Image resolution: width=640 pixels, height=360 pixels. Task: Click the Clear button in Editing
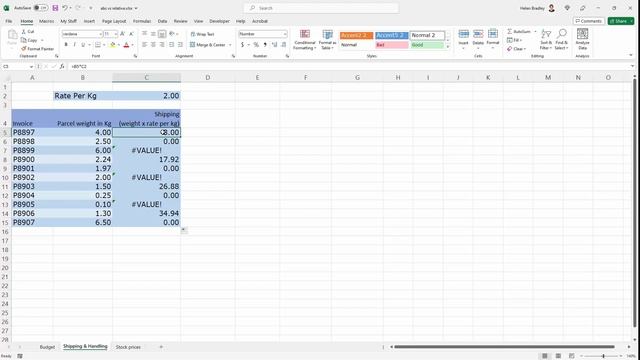(517, 49)
